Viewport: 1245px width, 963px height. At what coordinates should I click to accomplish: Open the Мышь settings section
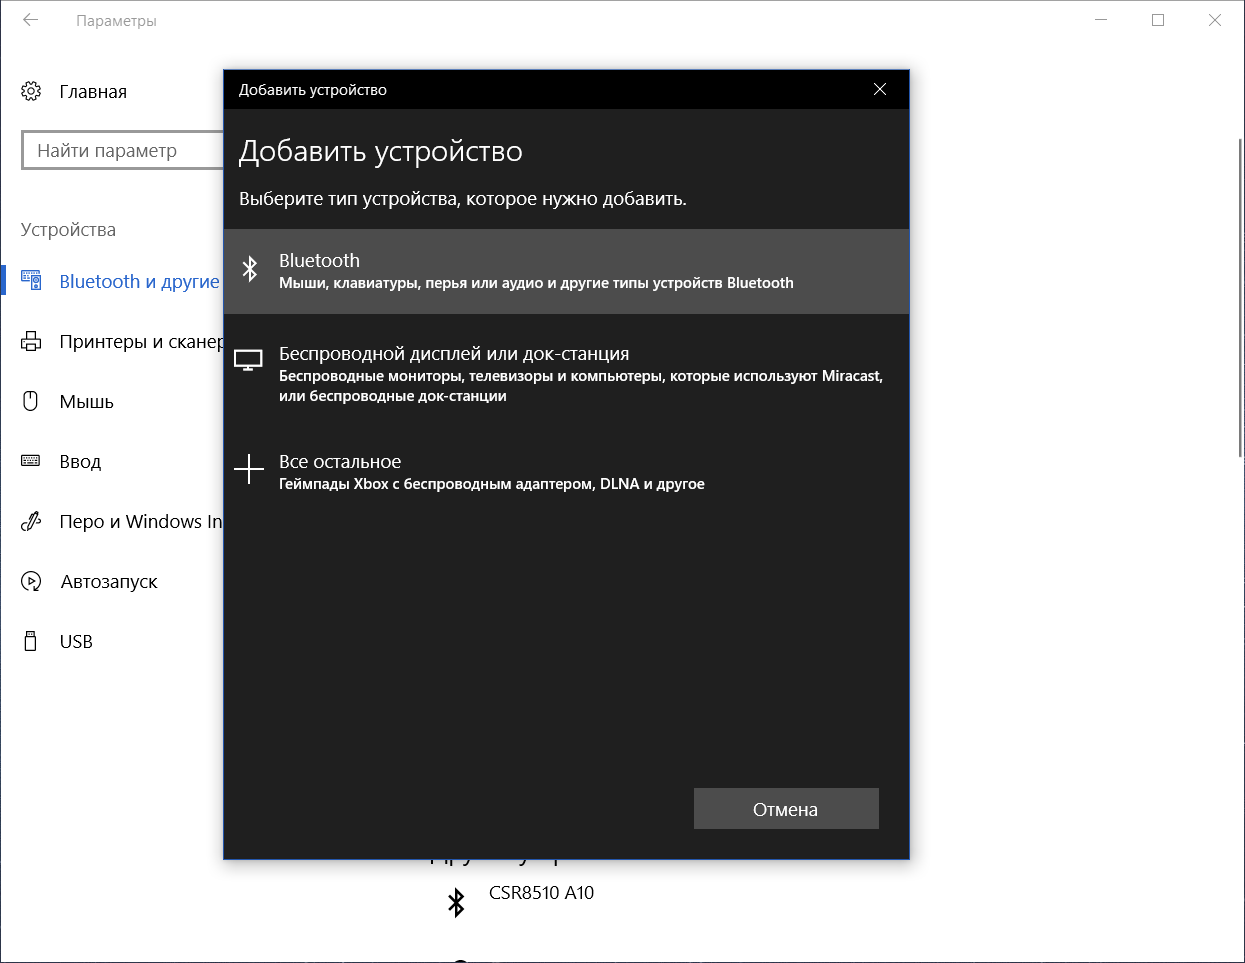tap(87, 401)
